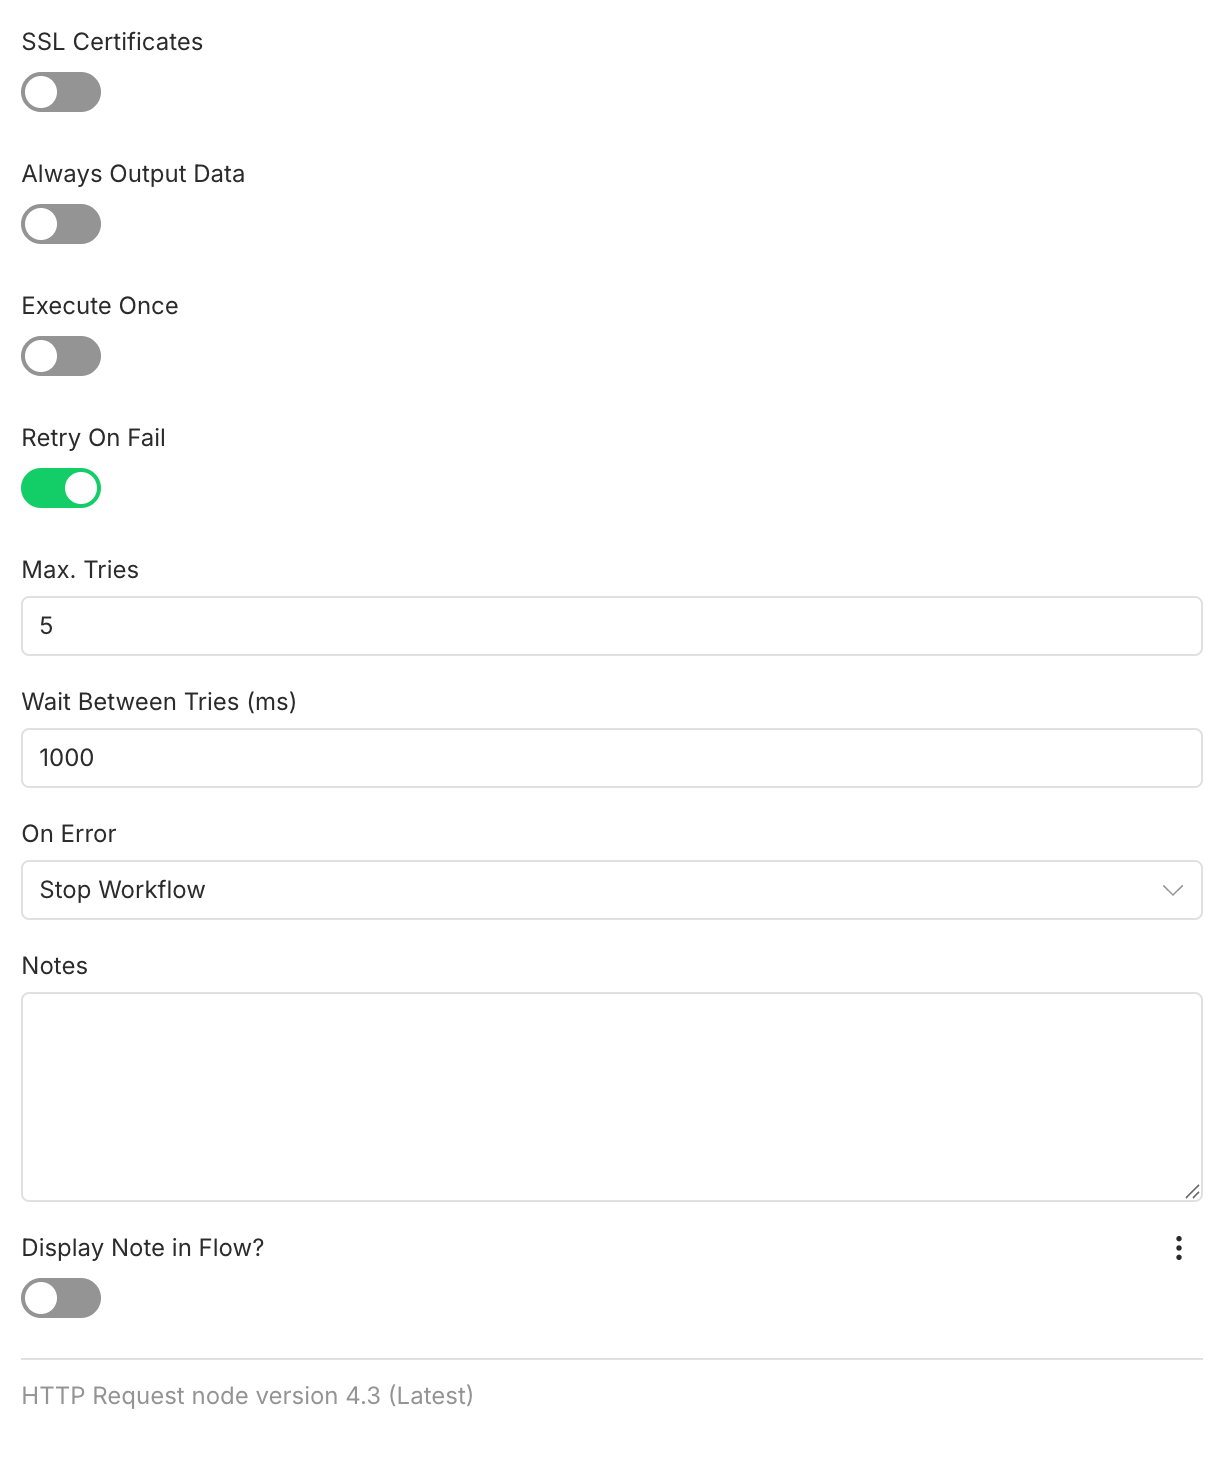Click the 'Retry On Fail' label
The height and width of the screenshot is (1474, 1228).
pos(93,438)
